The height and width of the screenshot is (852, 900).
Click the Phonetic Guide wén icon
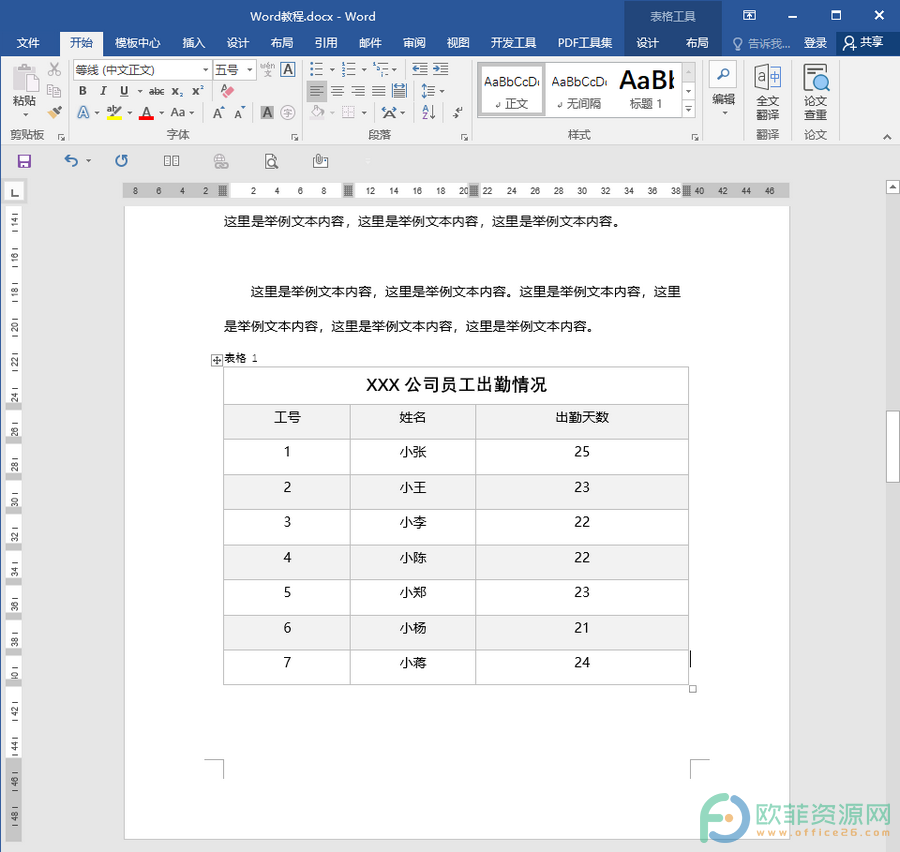tap(267, 69)
